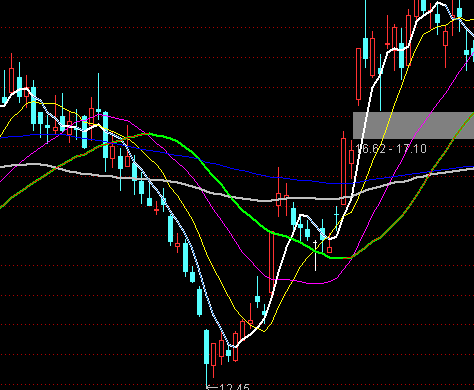Screen dimensions: 474x390
Task: Click the tall hollow red candle at the rebound
Action: click(x=272, y=262)
